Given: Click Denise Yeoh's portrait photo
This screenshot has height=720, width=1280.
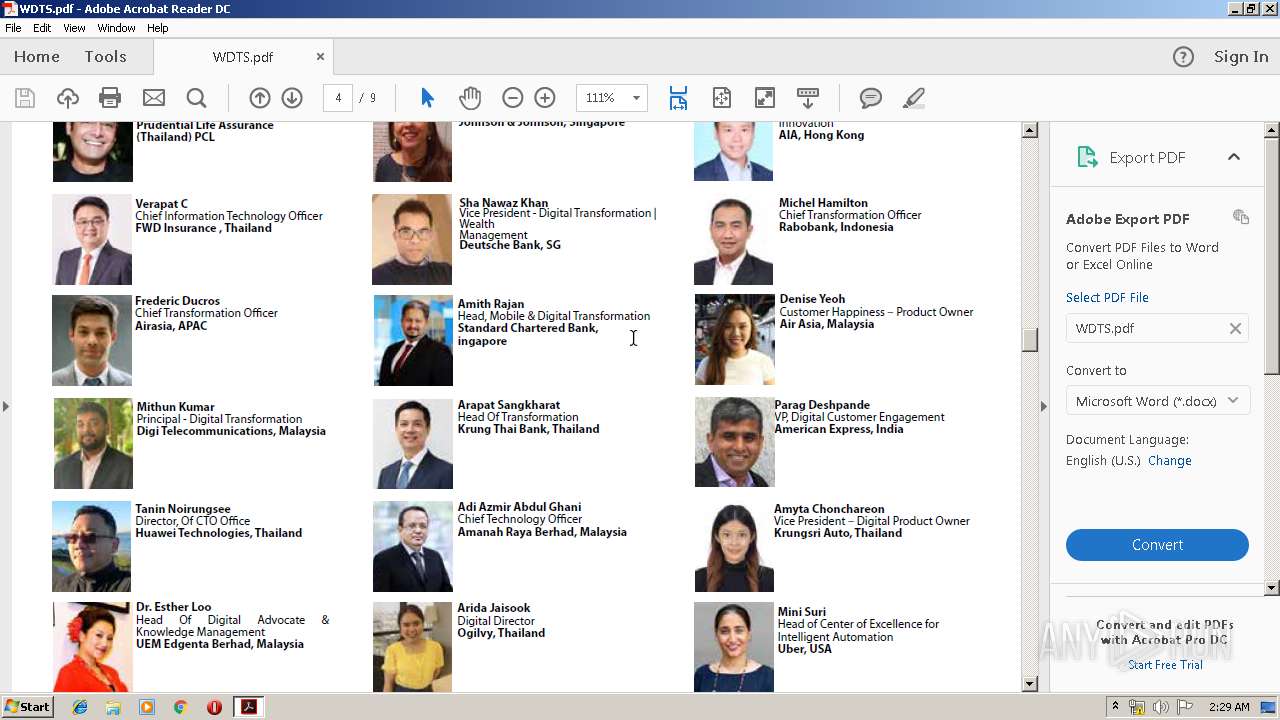Looking at the screenshot, I should pos(735,340).
